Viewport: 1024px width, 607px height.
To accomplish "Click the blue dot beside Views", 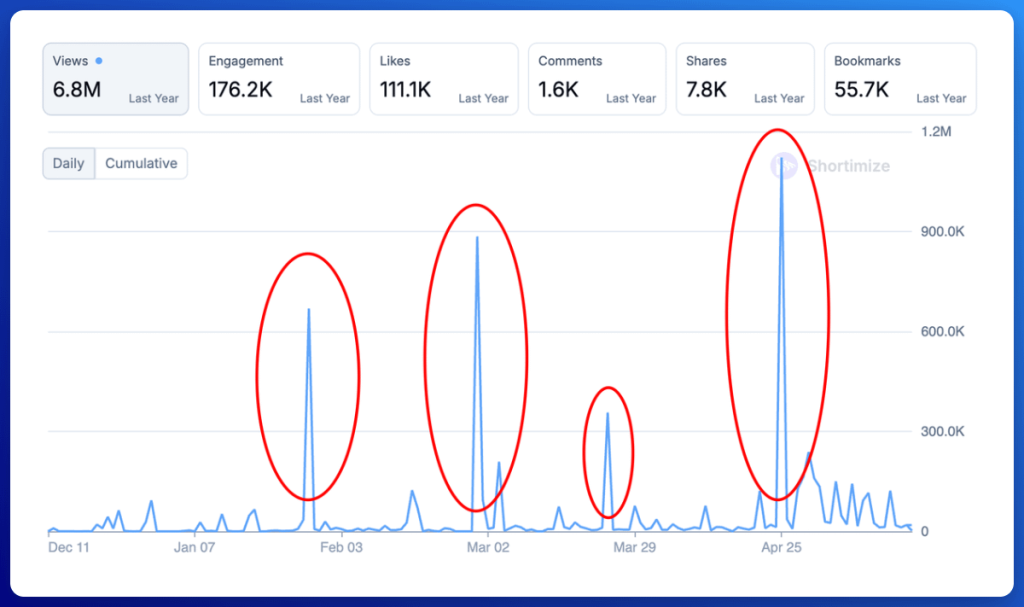I will coord(98,61).
